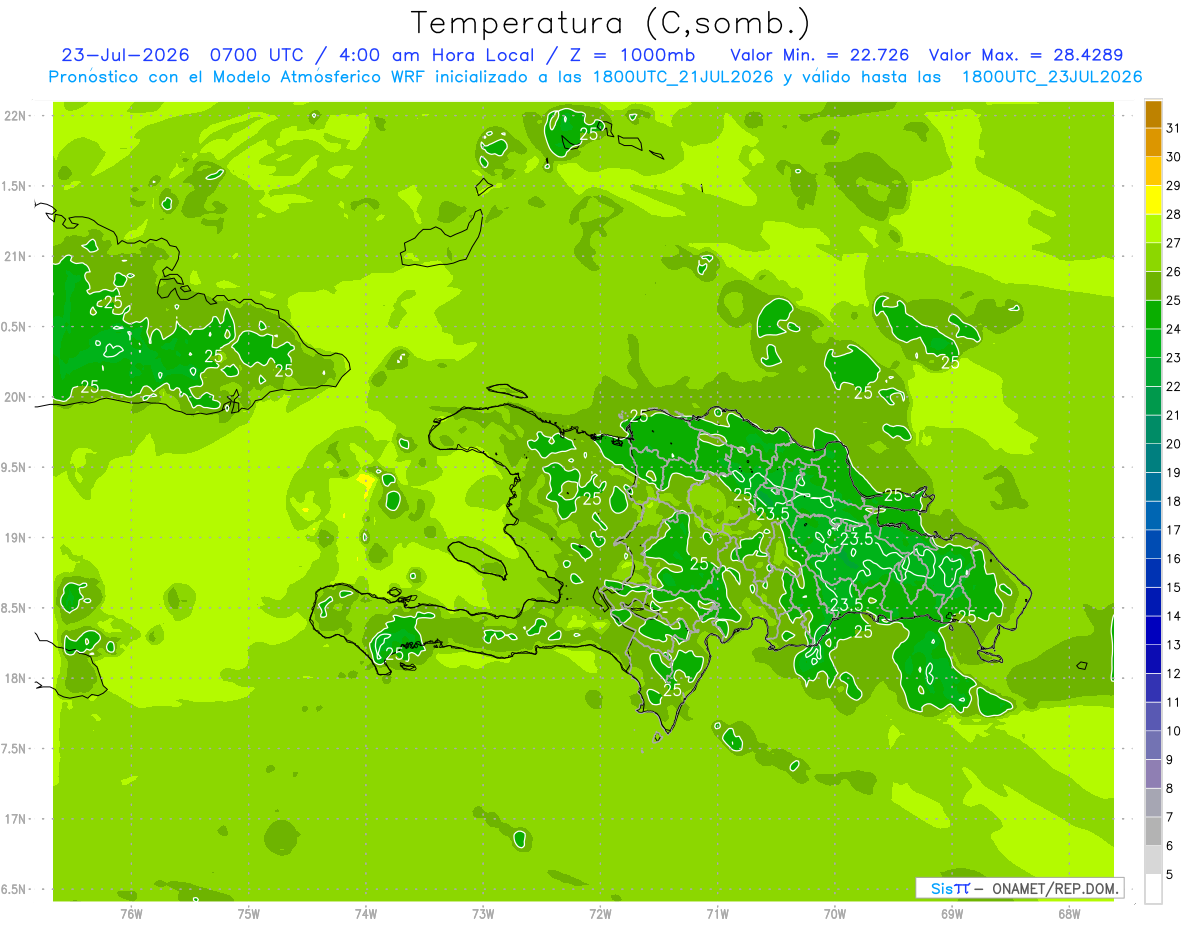Screen dimensions: 1200x927
Task: Click the gray legend band between 6 and 7
Action: (x=1153, y=832)
